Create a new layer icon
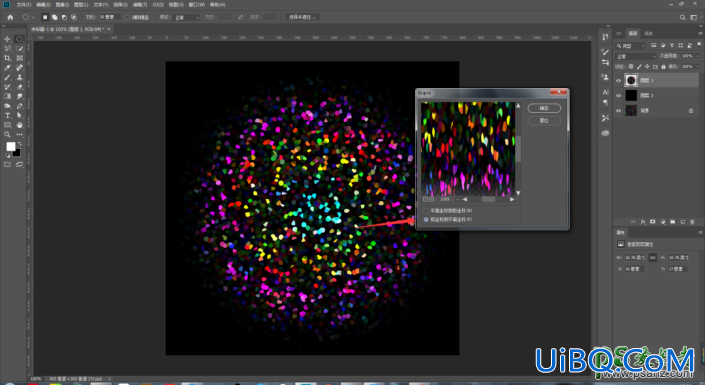The height and width of the screenshot is (385, 705). click(683, 222)
